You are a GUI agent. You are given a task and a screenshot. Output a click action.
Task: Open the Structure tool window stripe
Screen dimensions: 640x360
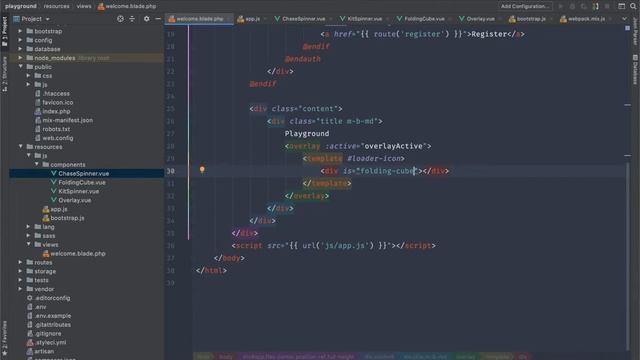coord(4,73)
